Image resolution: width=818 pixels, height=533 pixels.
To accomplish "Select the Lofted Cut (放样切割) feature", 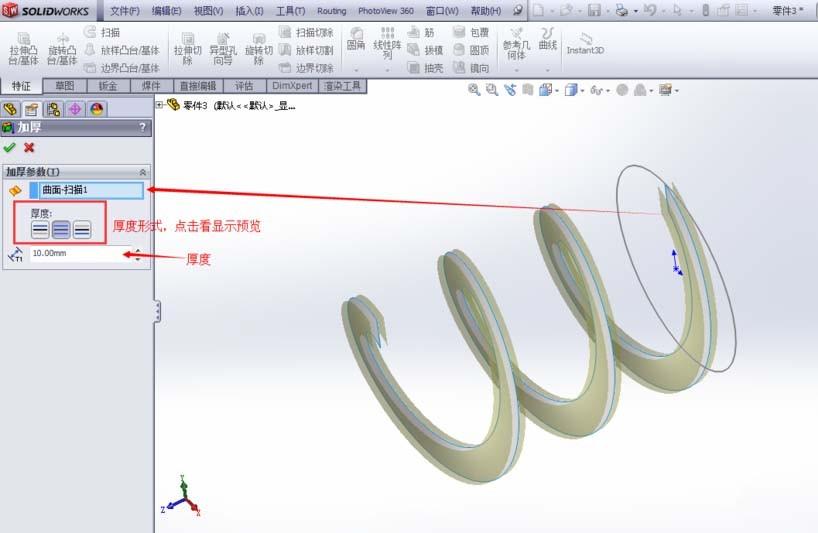I will (x=306, y=50).
